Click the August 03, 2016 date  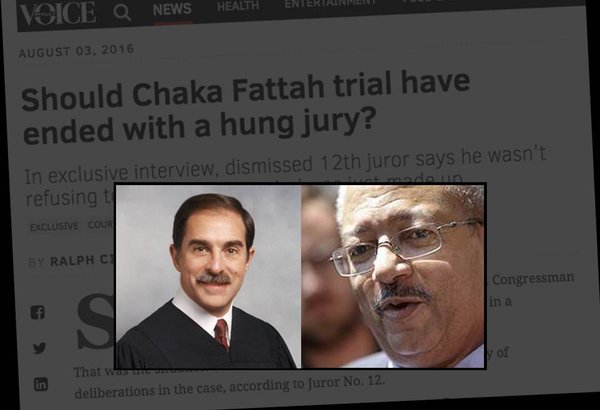click(76, 51)
